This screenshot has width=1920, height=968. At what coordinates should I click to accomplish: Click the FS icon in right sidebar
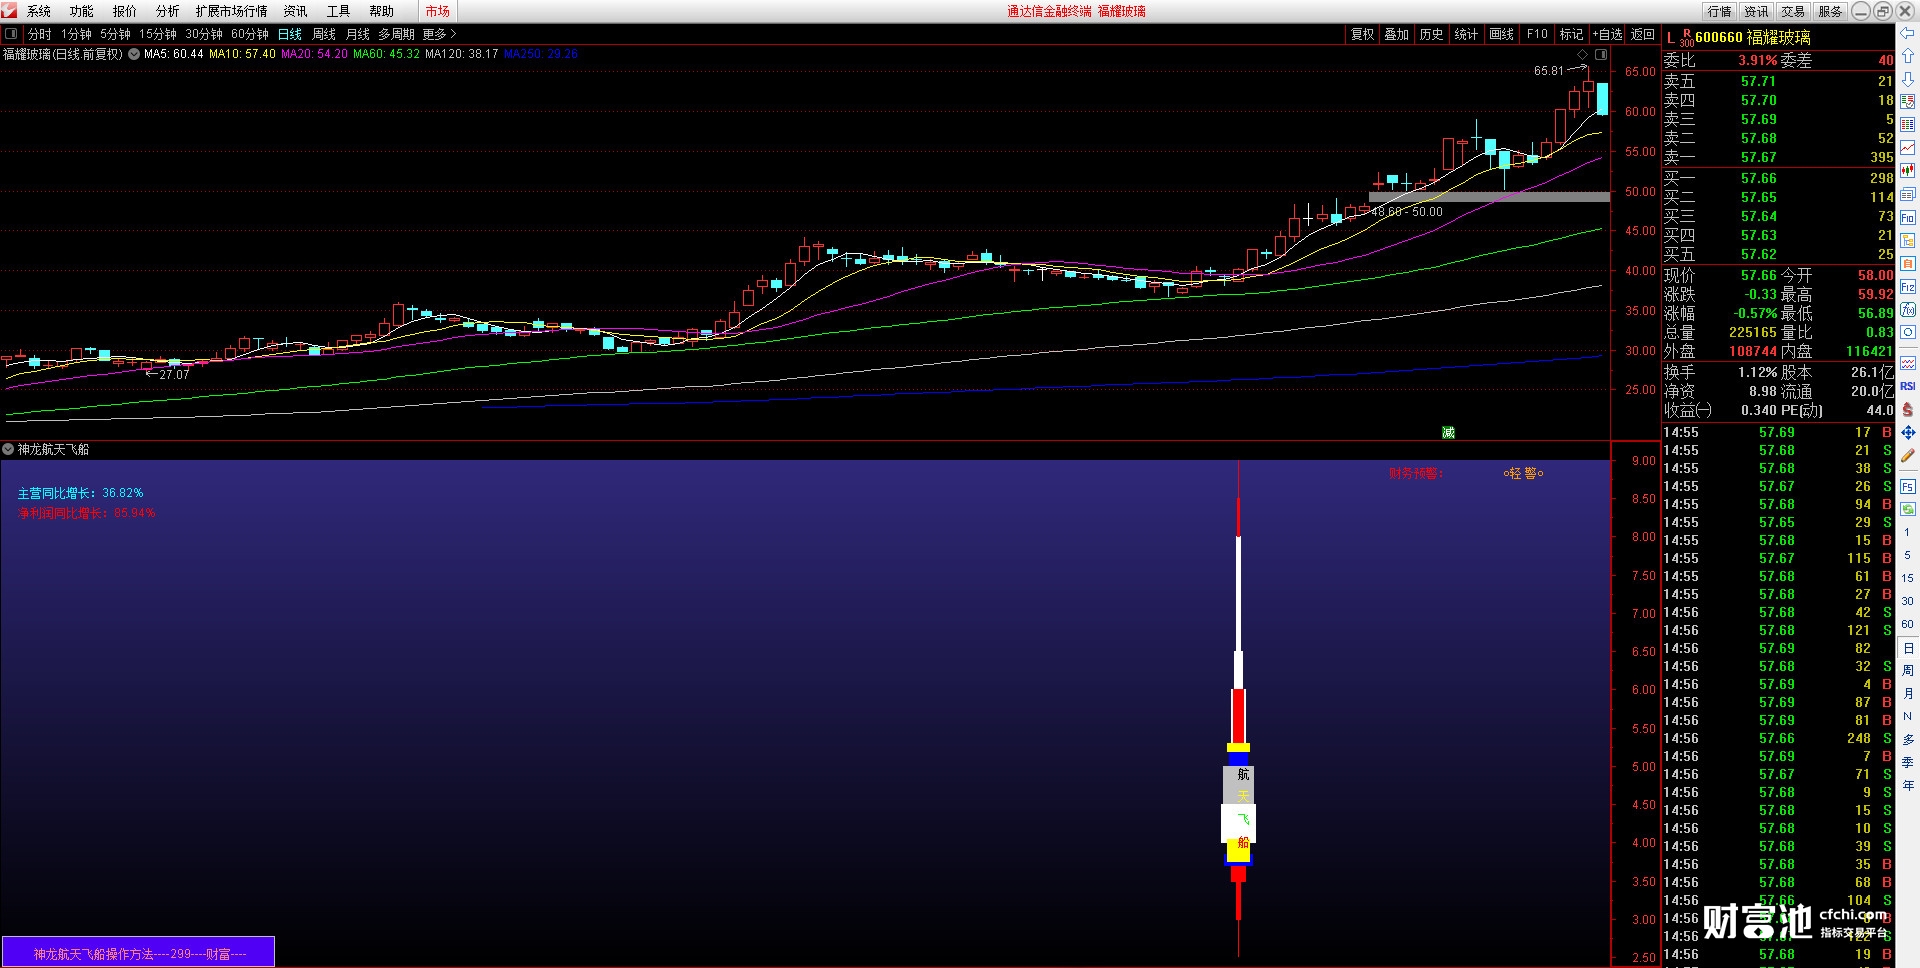click(x=1908, y=487)
